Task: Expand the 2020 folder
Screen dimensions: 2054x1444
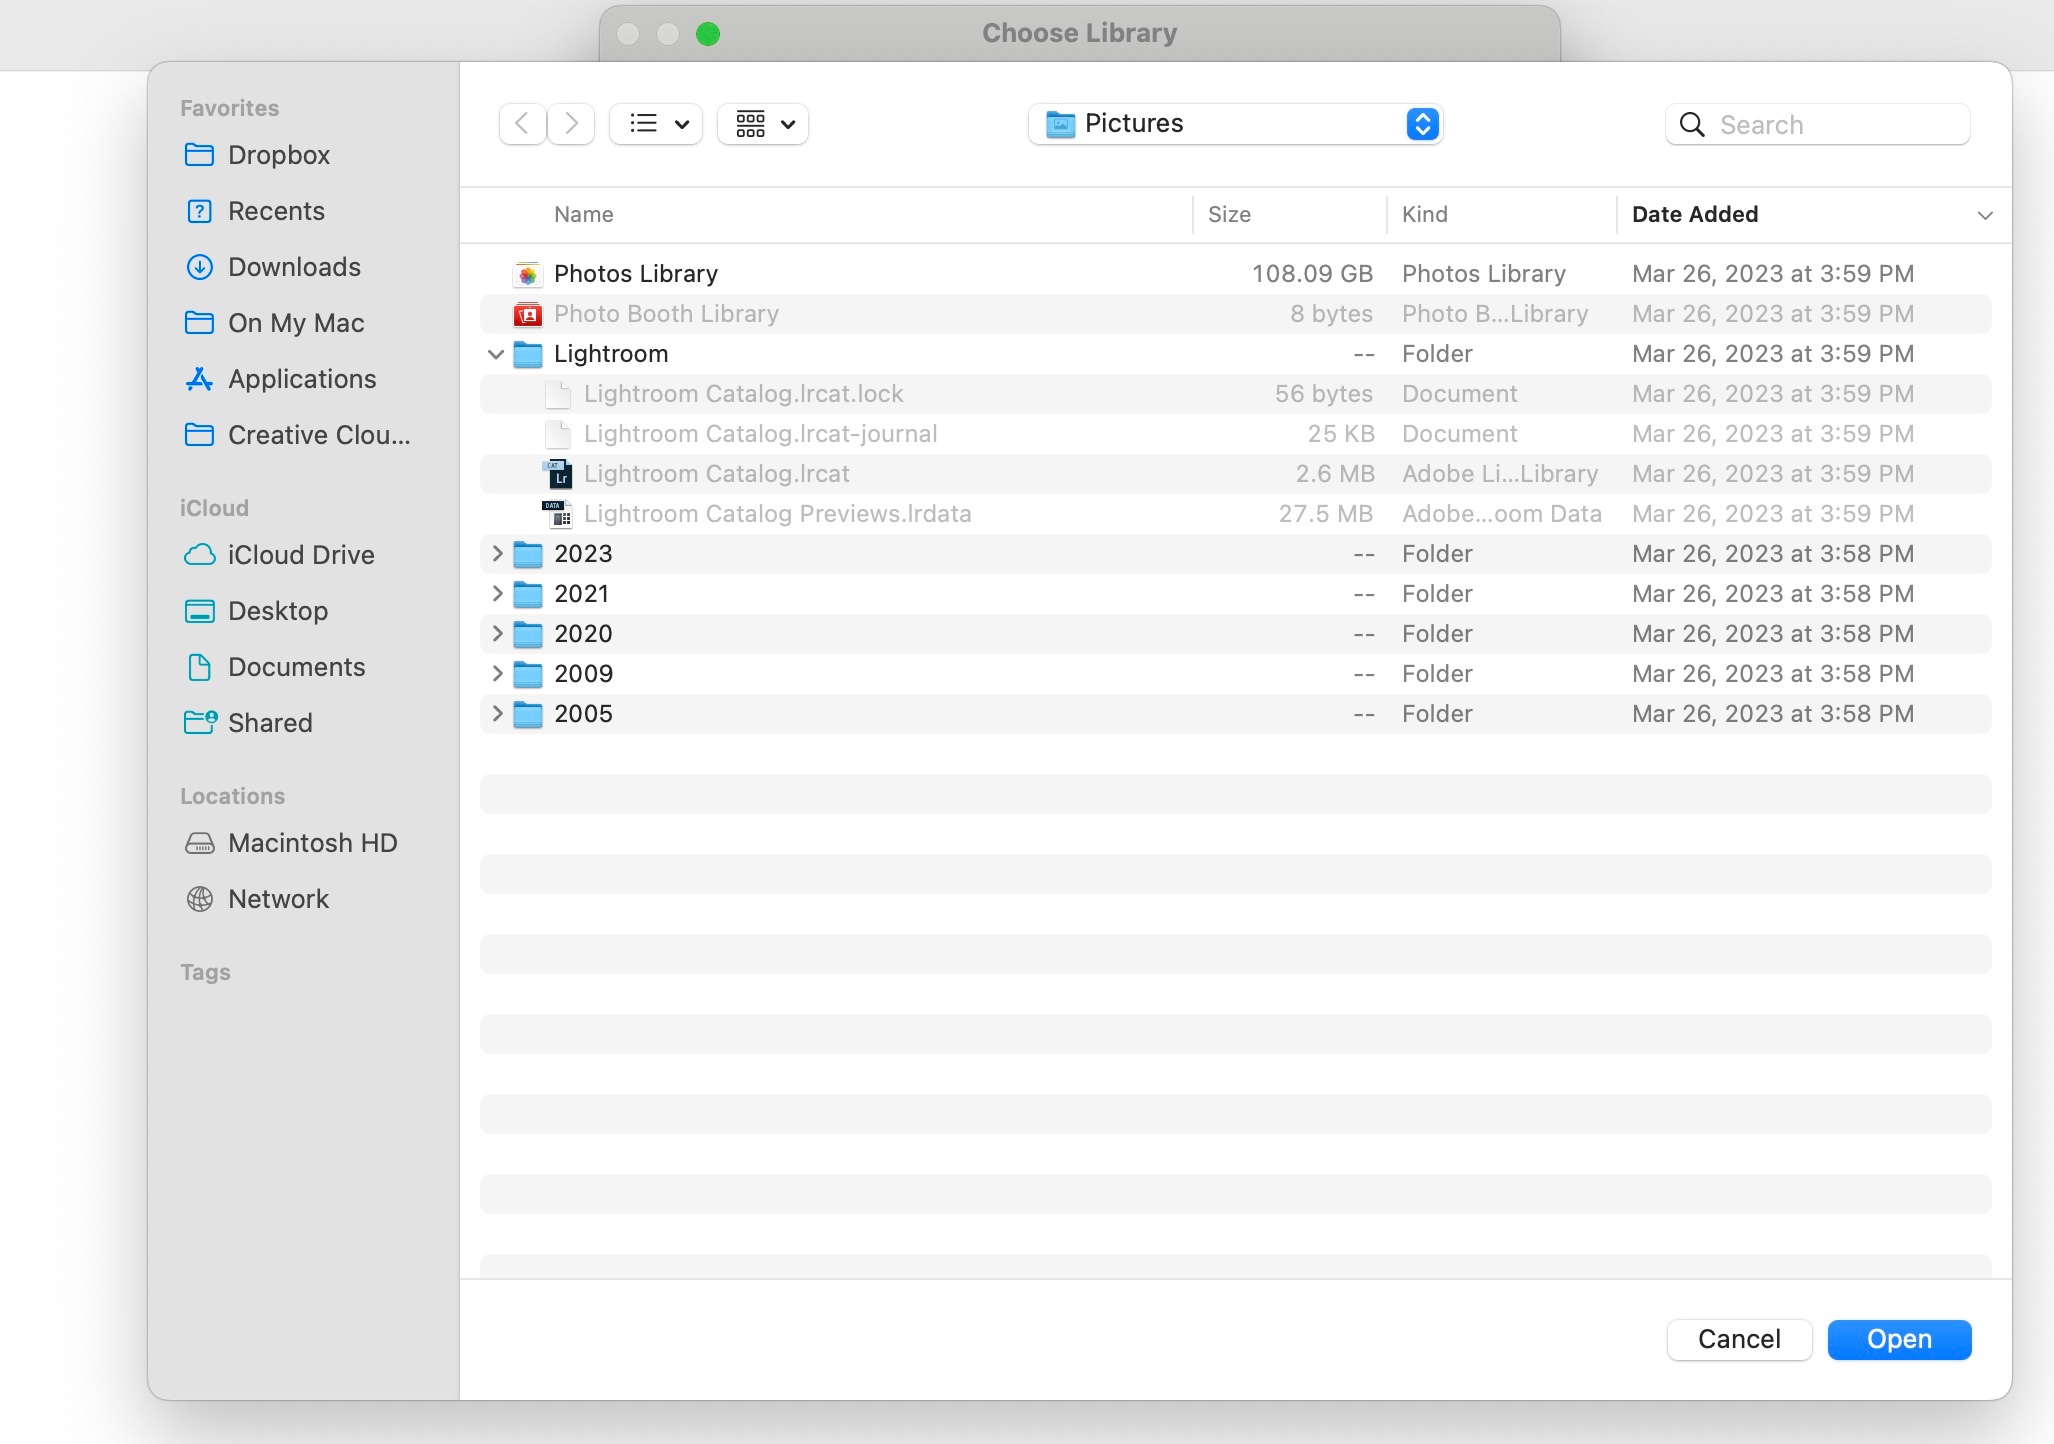Action: coord(497,633)
